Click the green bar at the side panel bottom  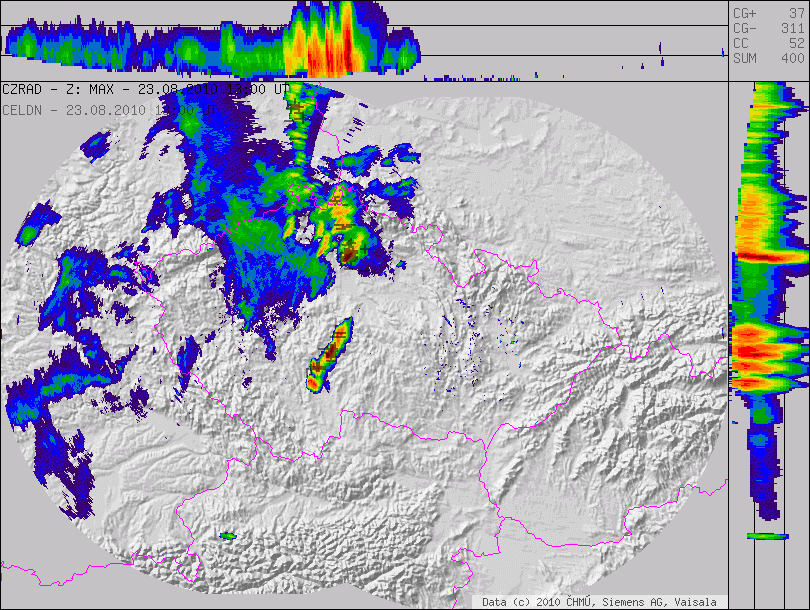pos(767,536)
